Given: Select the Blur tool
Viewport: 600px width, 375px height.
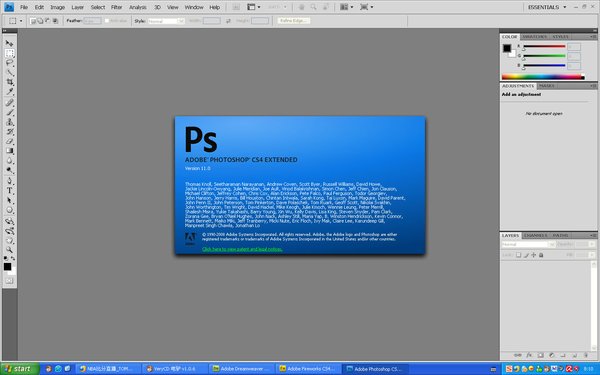Looking at the screenshot, I should click(x=10, y=161).
